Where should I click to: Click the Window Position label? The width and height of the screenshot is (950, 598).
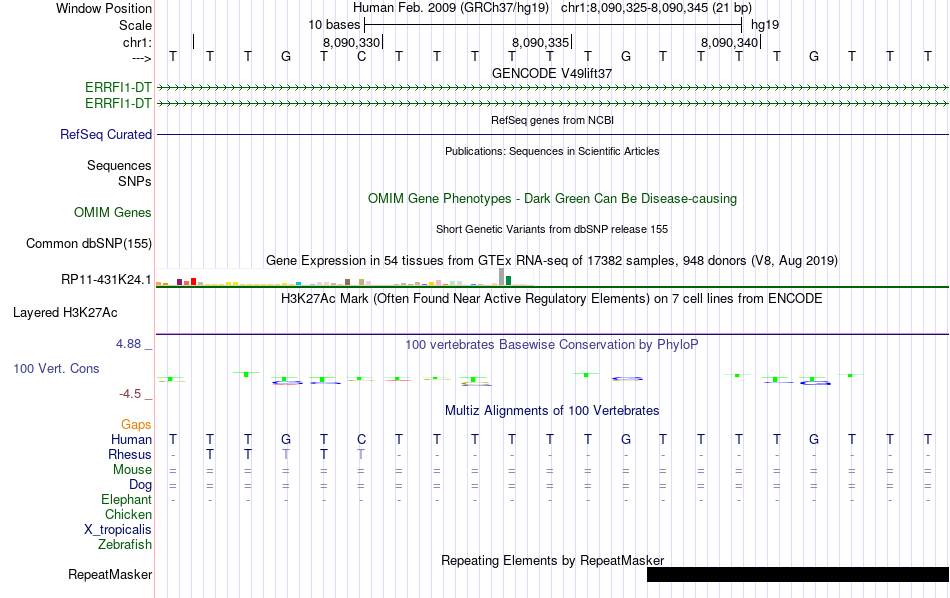(x=104, y=8)
